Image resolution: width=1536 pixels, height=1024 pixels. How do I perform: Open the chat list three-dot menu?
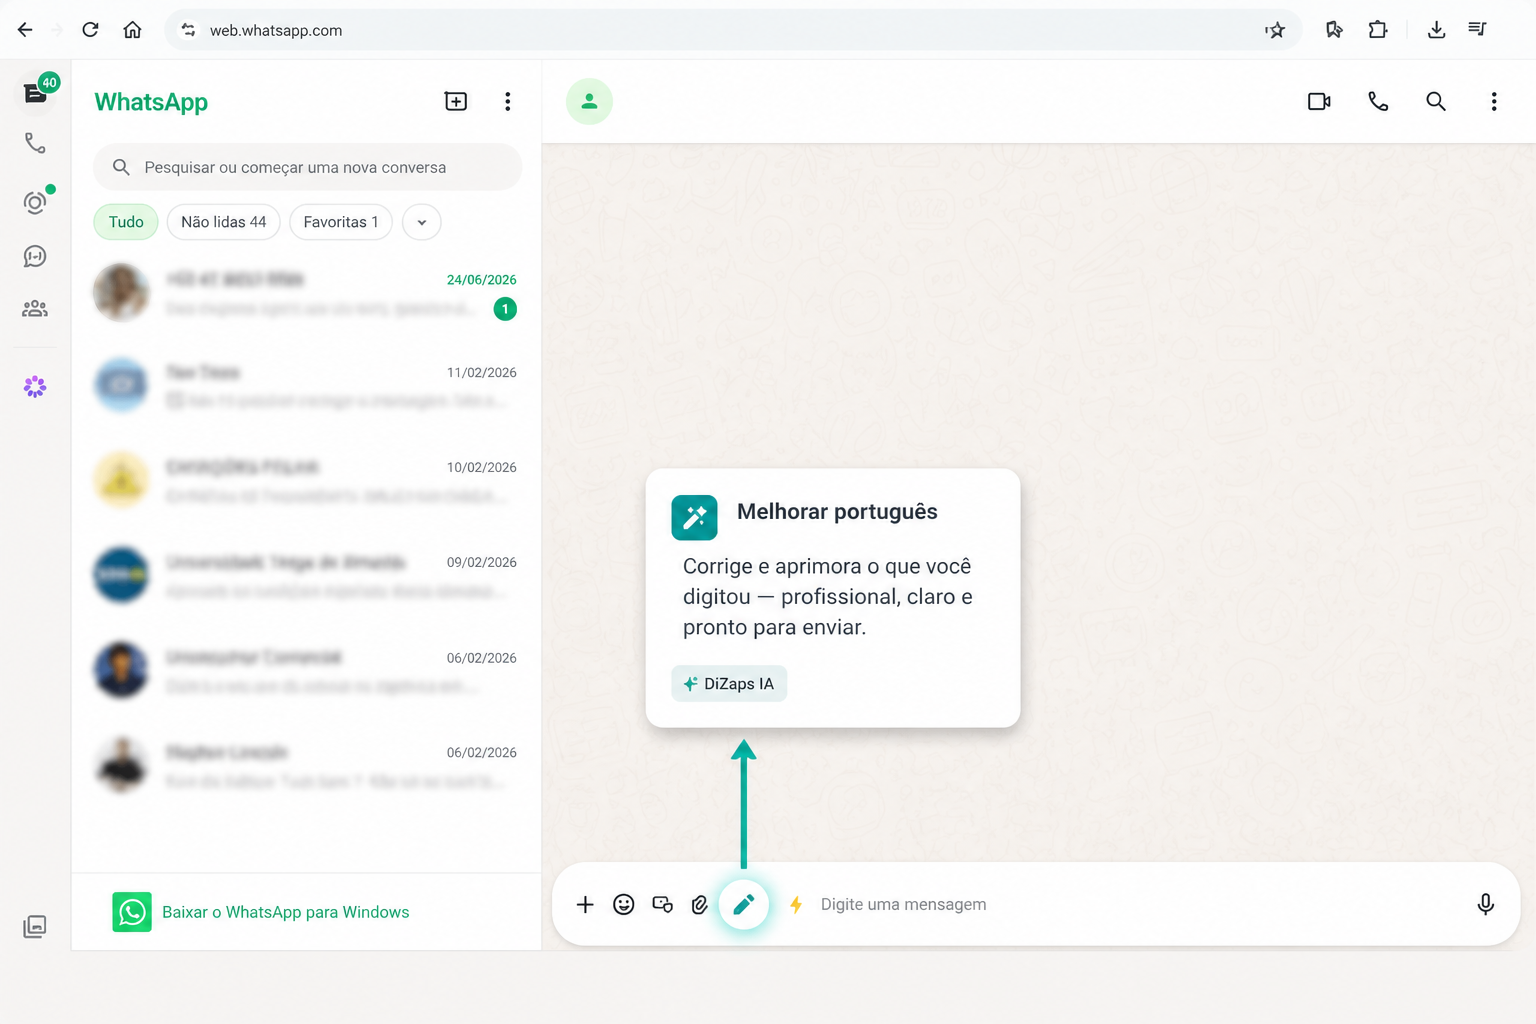(x=508, y=101)
